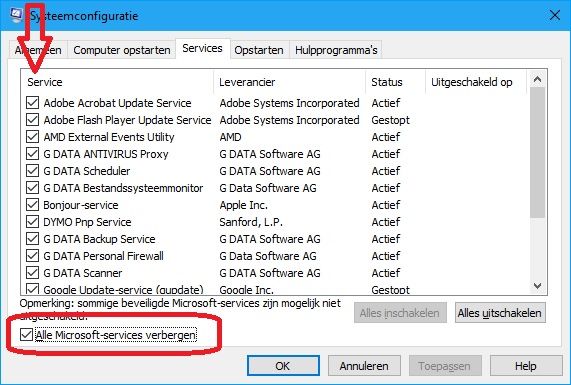Click the Systeemconfiguratie title bar icon
The height and width of the screenshot is (385, 571).
16,15
